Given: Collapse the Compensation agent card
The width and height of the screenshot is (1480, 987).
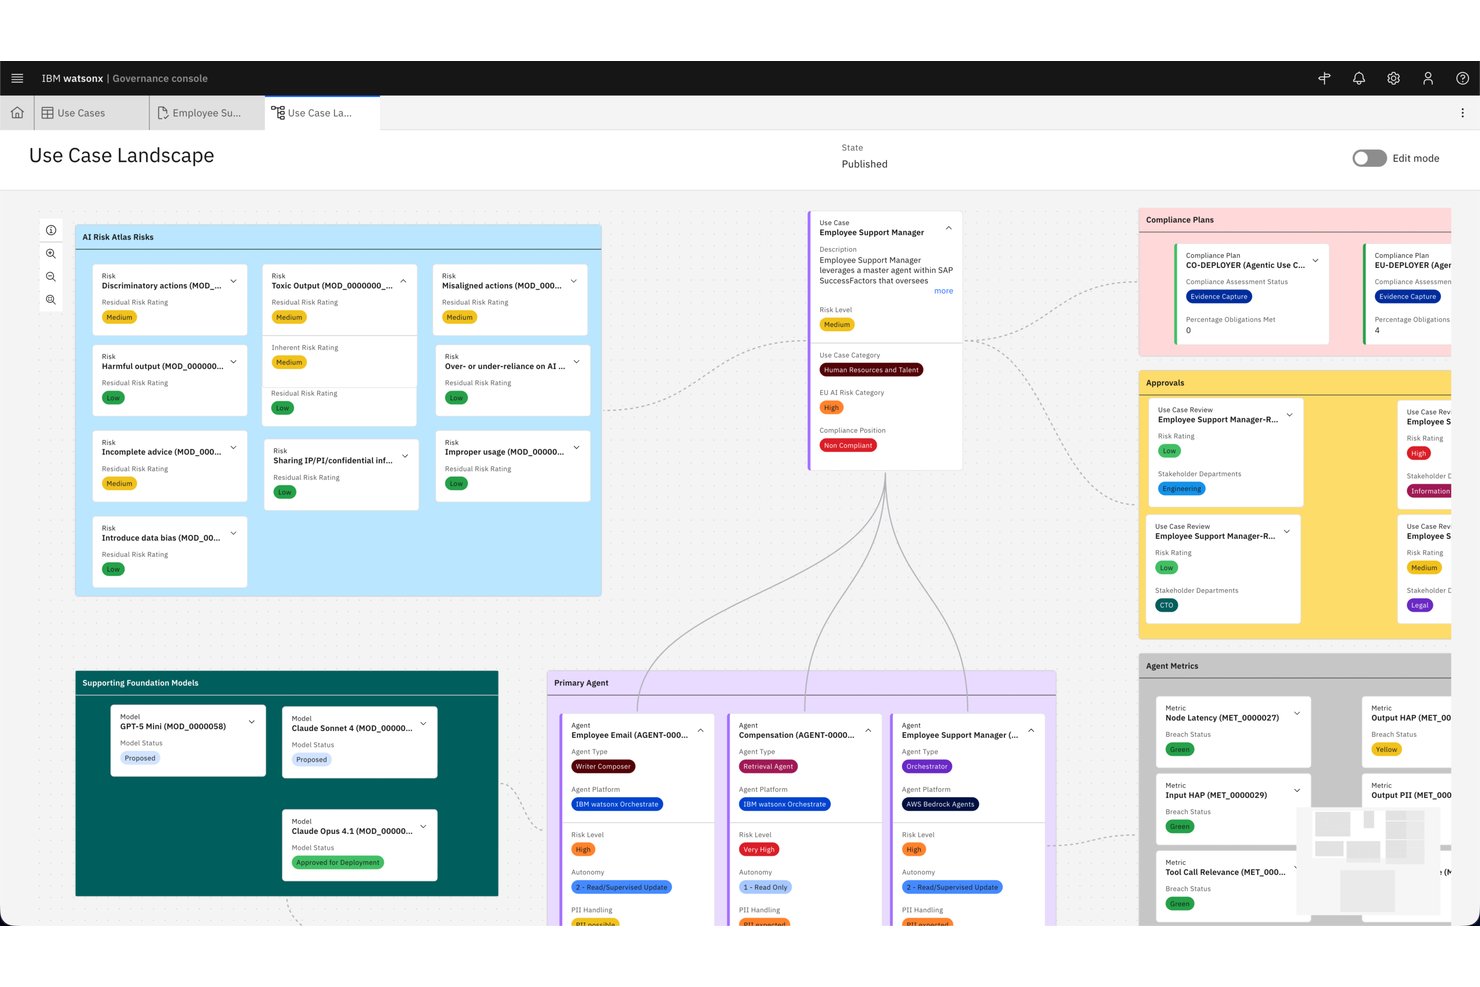Looking at the screenshot, I should point(869,730).
